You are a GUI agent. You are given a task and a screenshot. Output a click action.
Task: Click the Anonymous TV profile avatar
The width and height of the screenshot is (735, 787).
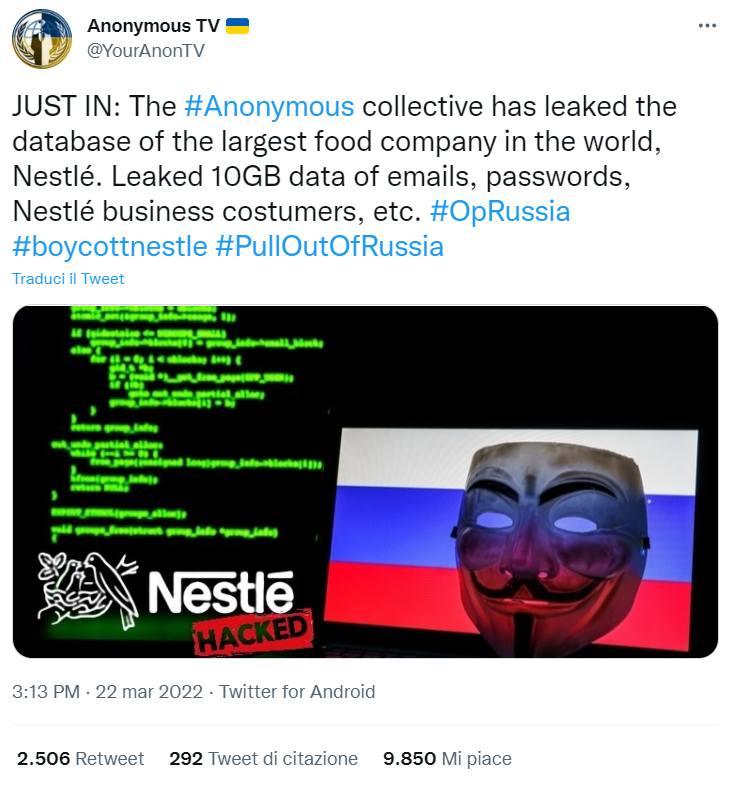pos(42,38)
